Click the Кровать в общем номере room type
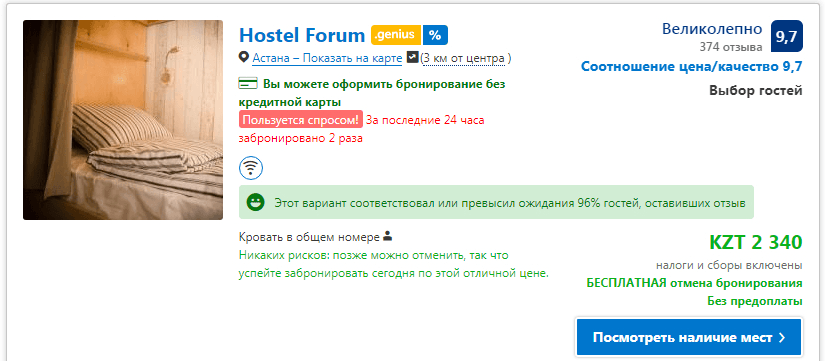The image size is (825, 361). (309, 237)
